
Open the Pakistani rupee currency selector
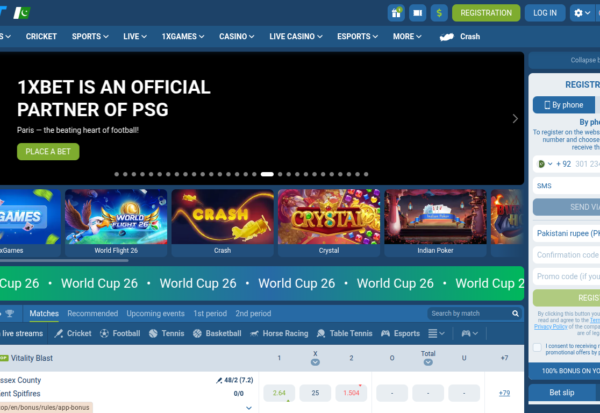click(x=566, y=233)
